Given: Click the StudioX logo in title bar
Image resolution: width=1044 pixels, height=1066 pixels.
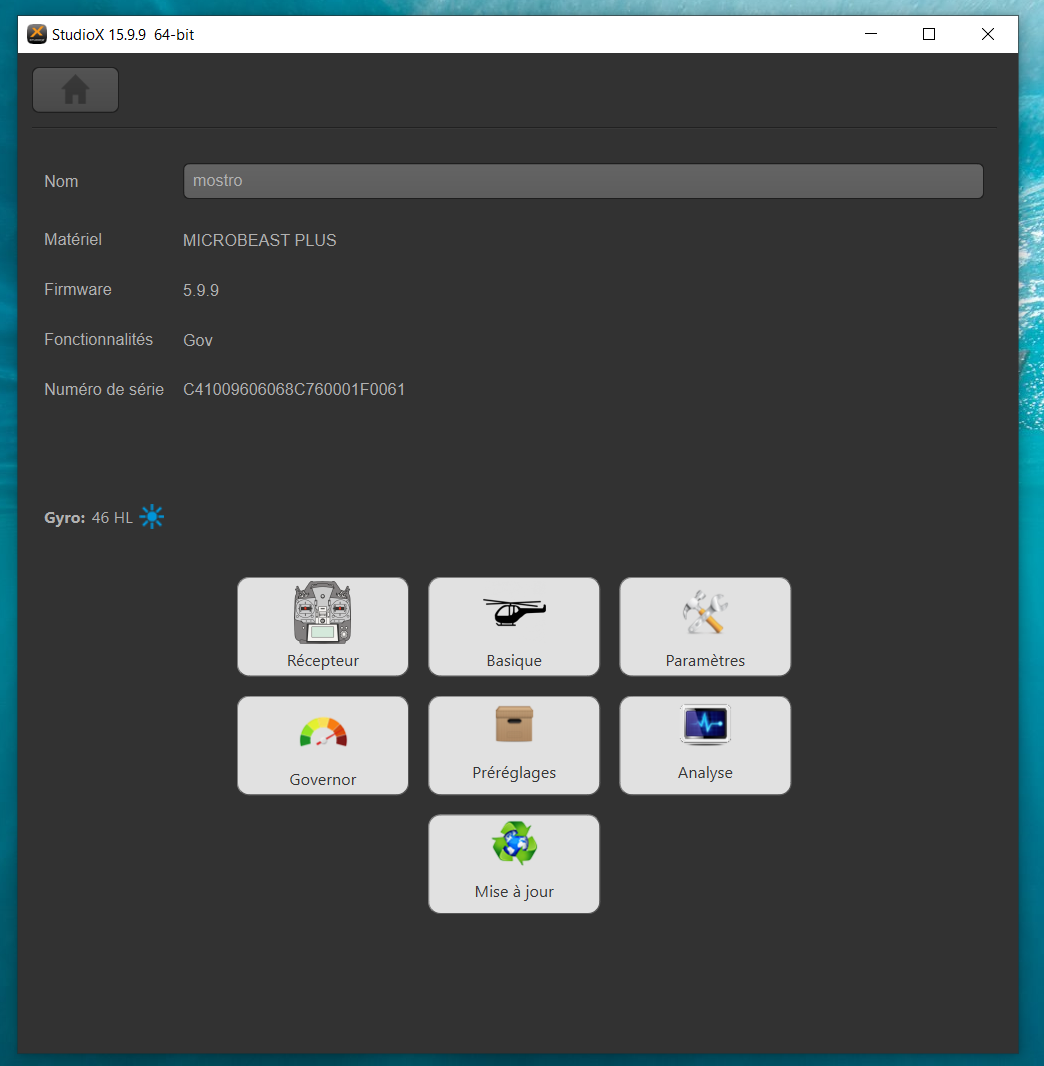Looking at the screenshot, I should tap(37, 34).
